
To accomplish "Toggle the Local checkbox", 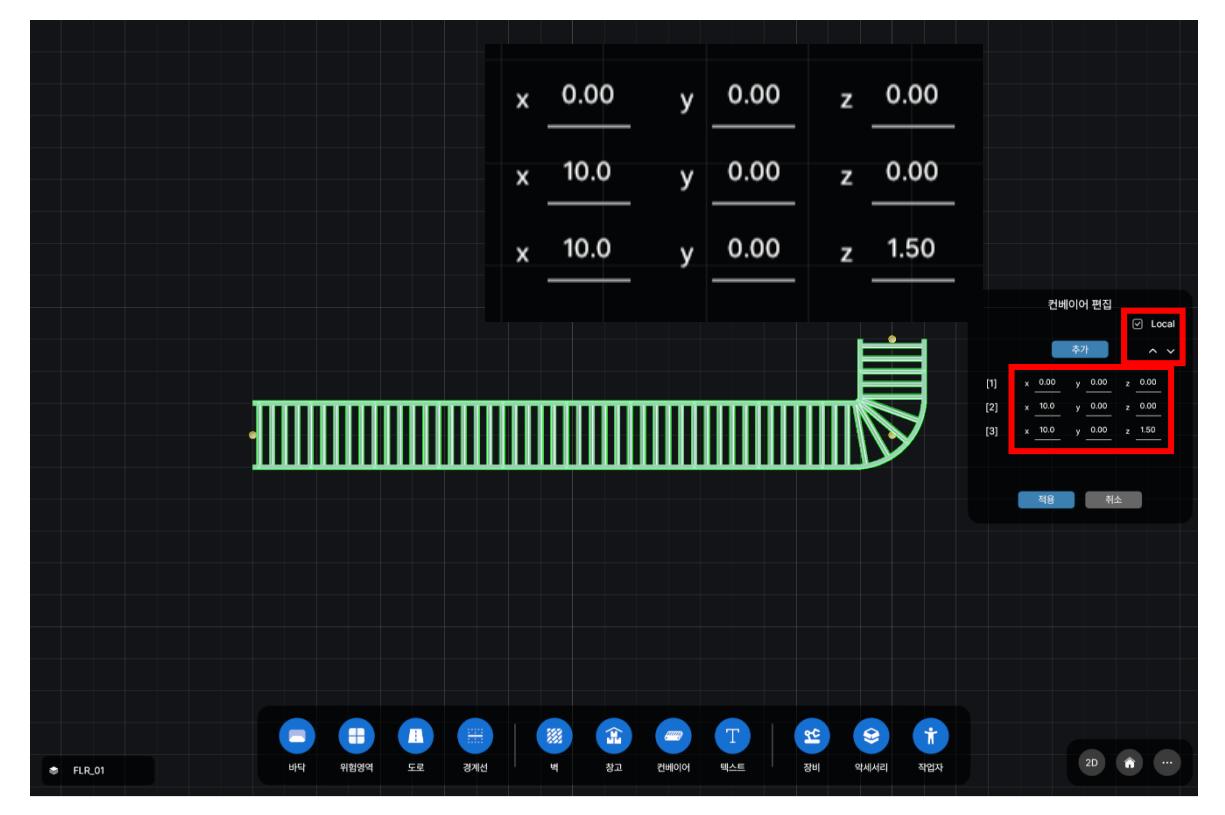I will (1138, 324).
